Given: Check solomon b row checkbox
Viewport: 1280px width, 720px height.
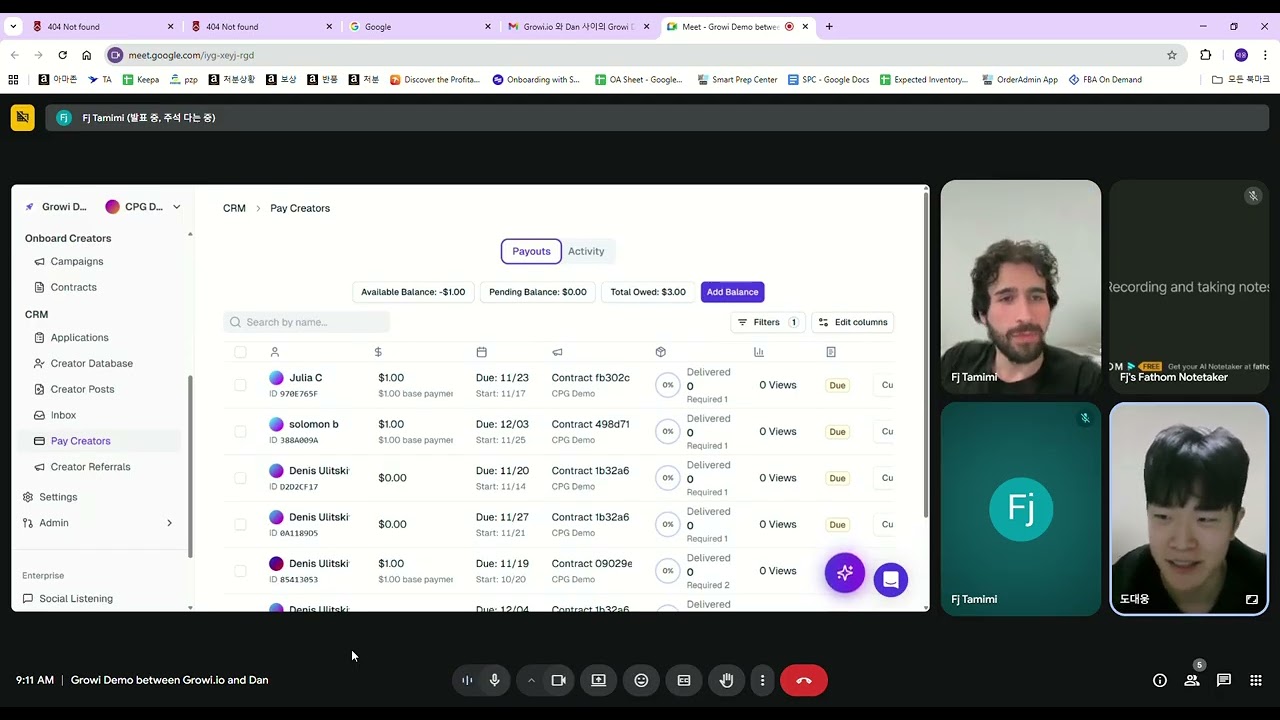Looking at the screenshot, I should [x=240, y=431].
